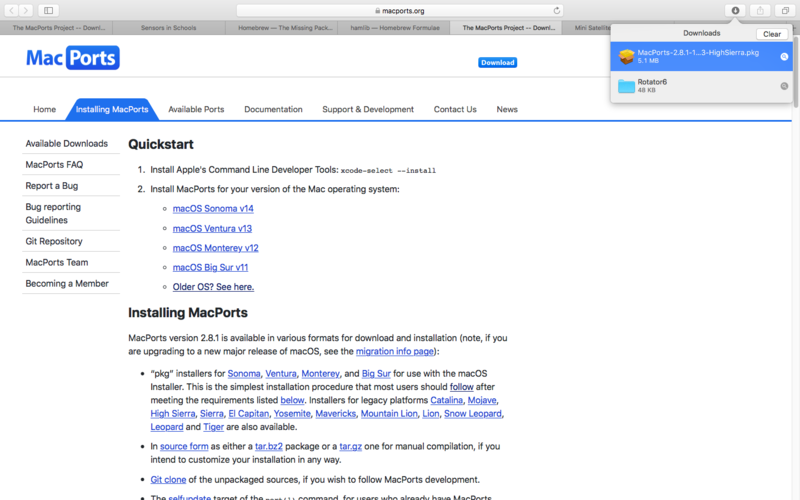Show all tabs overview button
This screenshot has height=500, width=800.
(785, 10)
